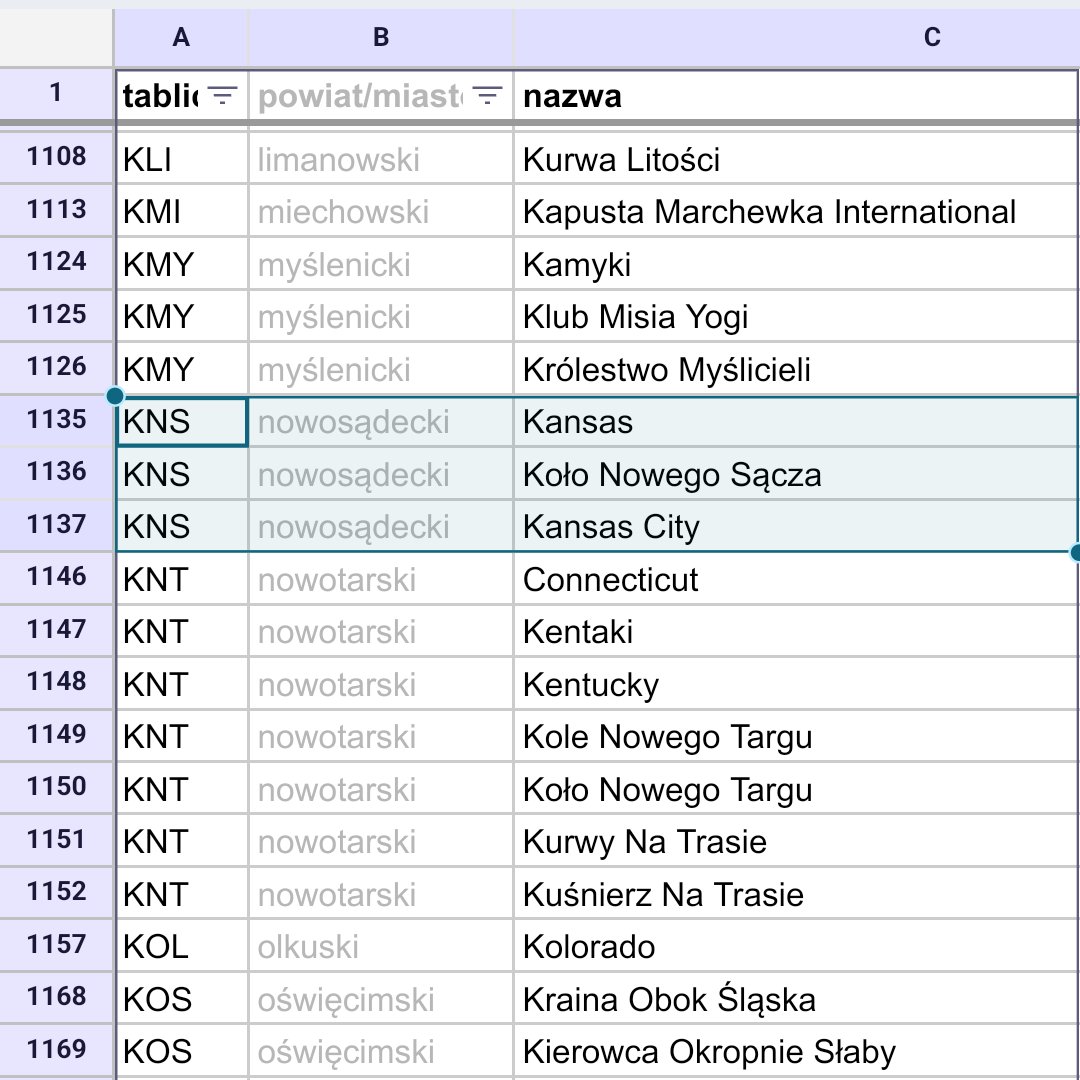Click 'Koło Nowego Targu' cell

pos(796,789)
